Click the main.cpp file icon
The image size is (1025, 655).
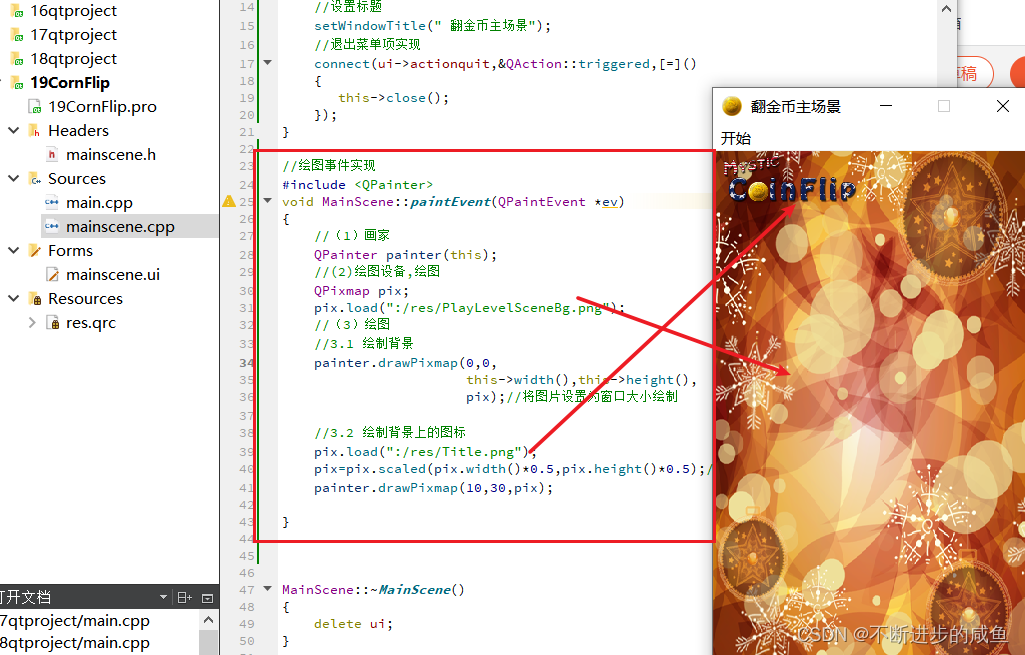point(52,203)
